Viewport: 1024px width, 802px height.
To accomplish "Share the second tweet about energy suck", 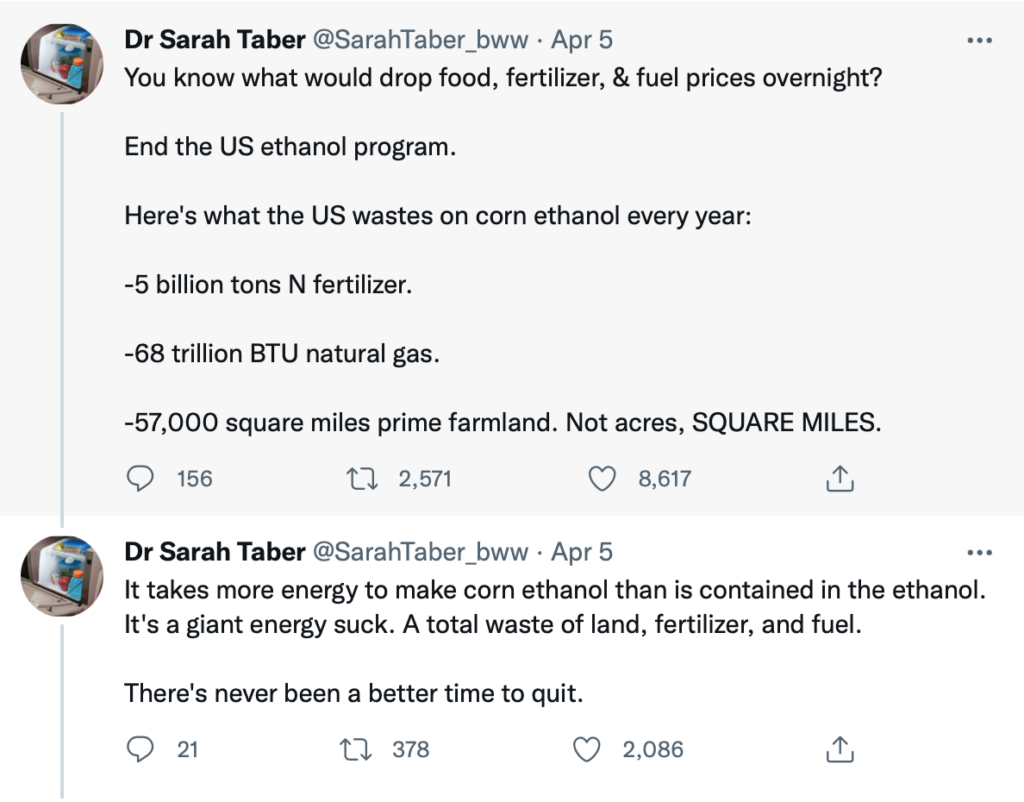I will [840, 748].
